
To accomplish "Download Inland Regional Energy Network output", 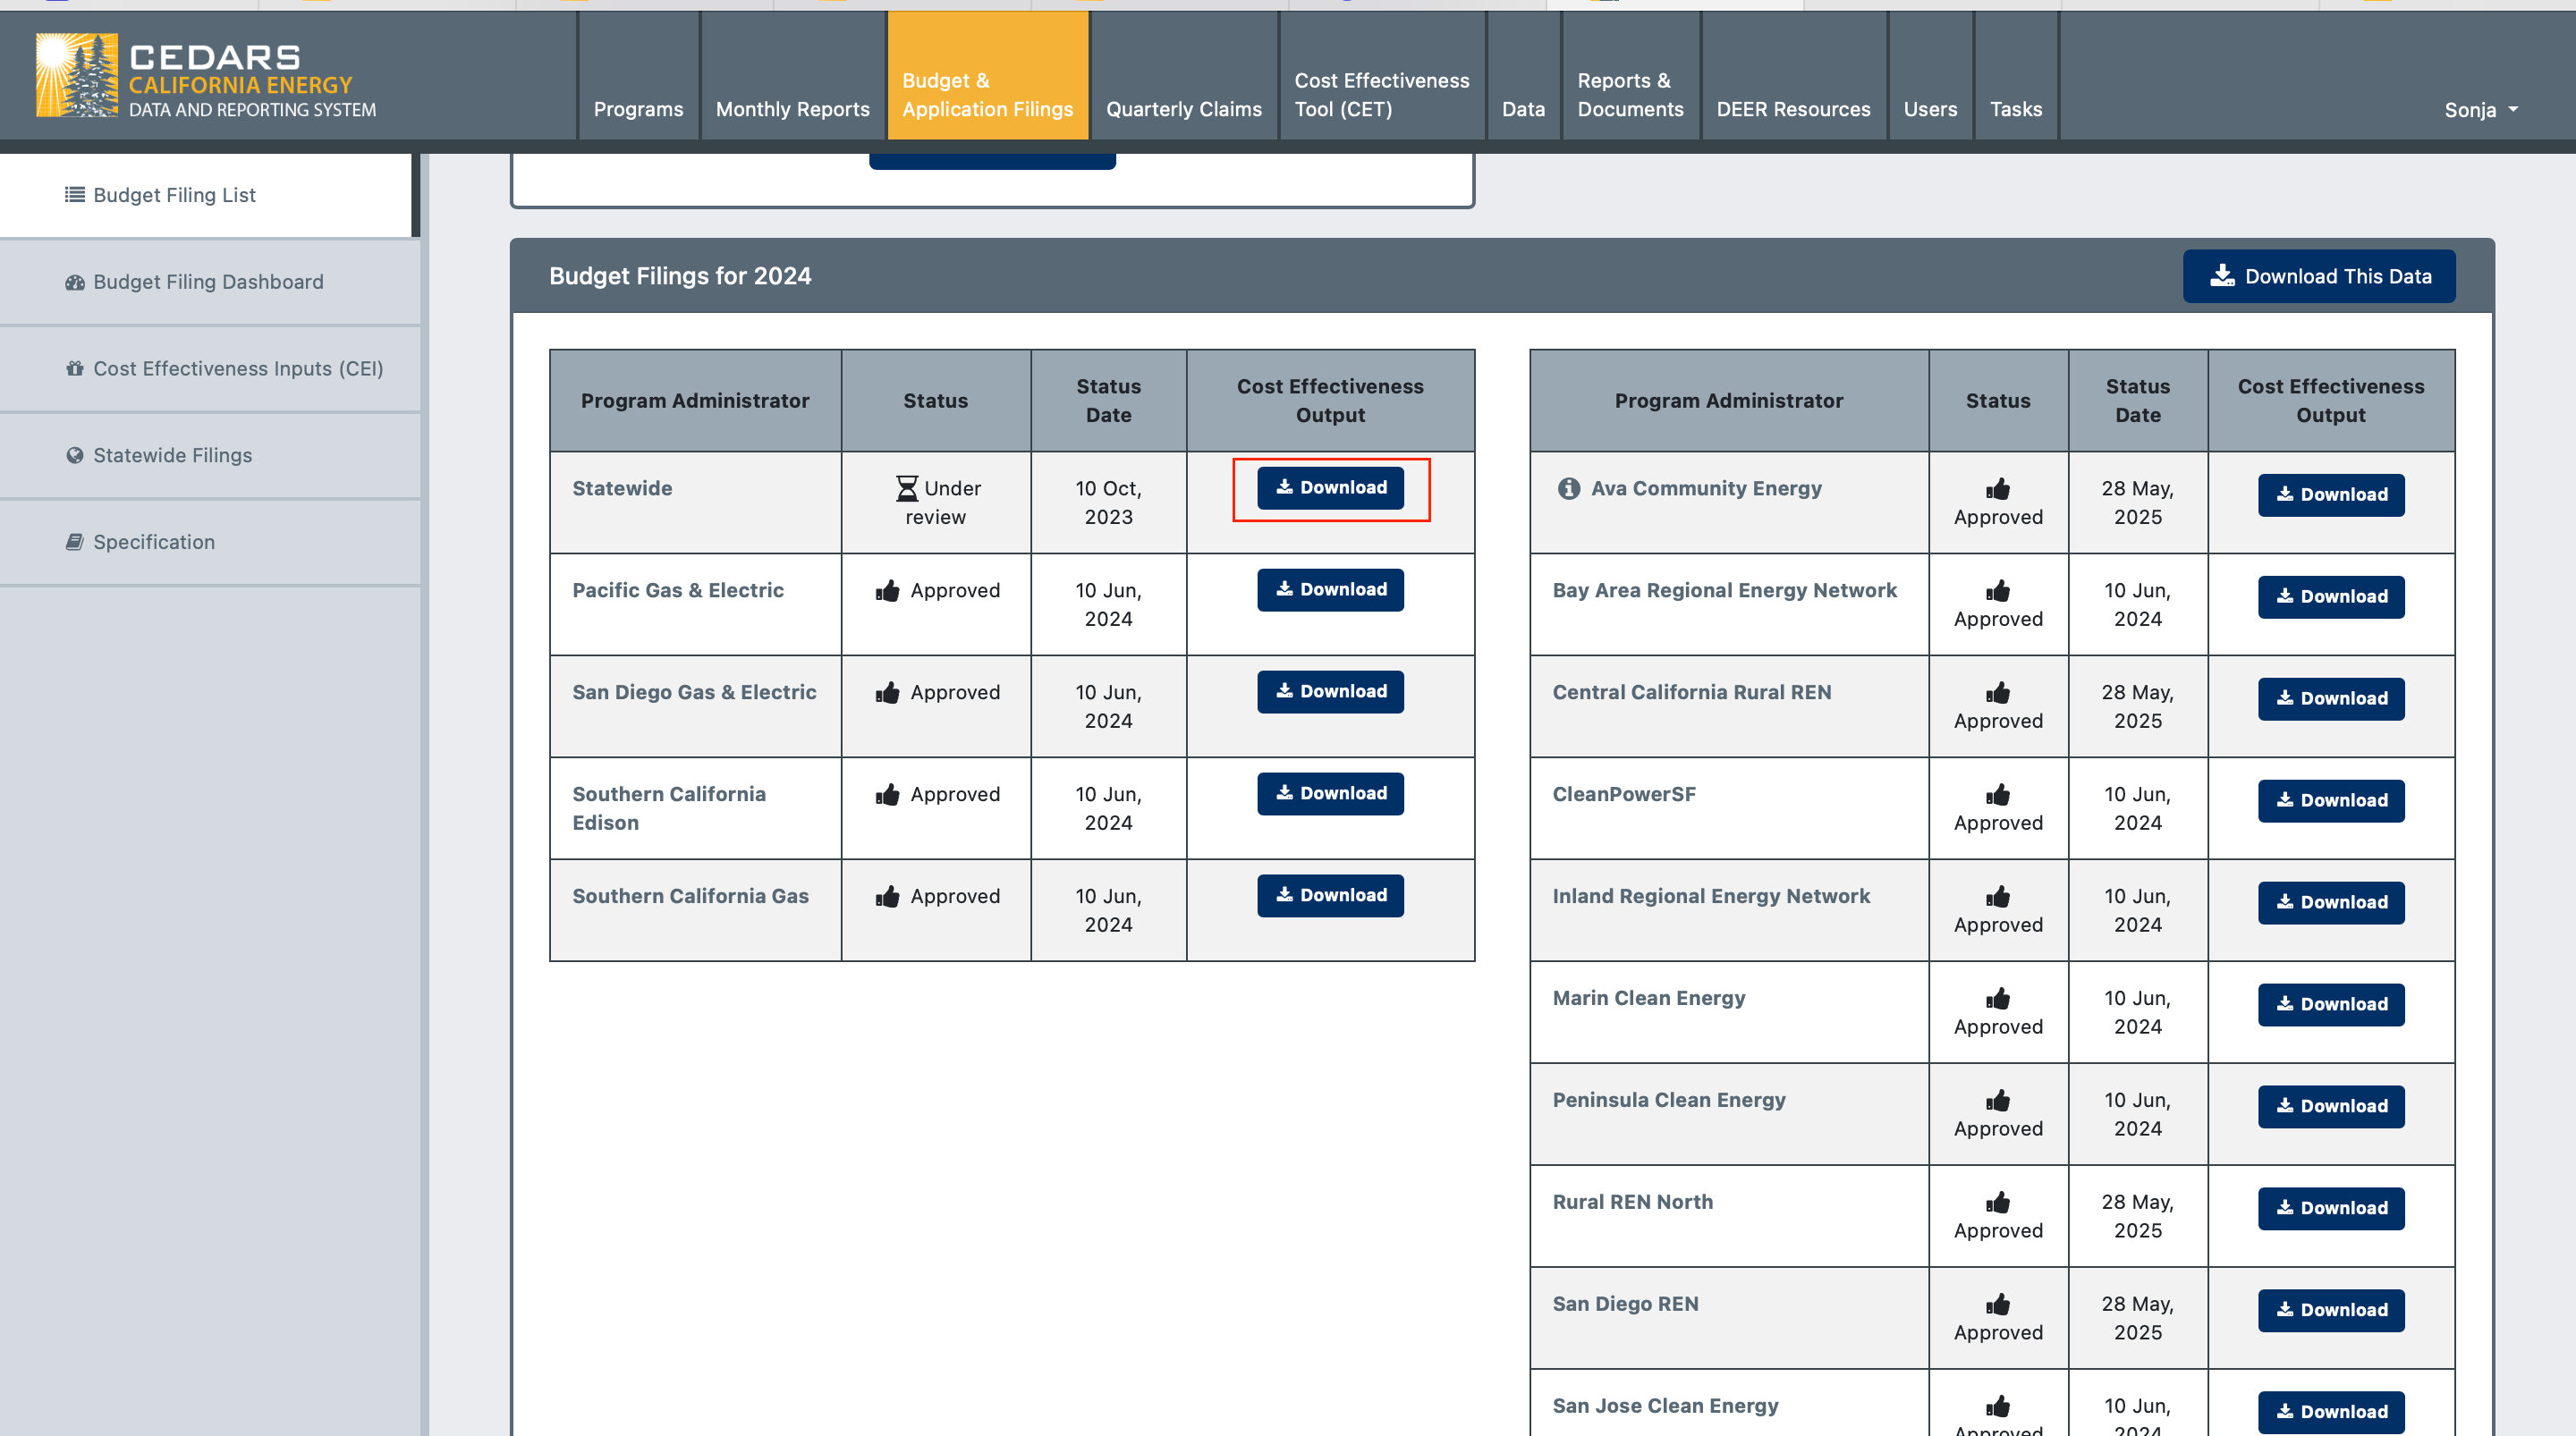I will [2331, 903].
